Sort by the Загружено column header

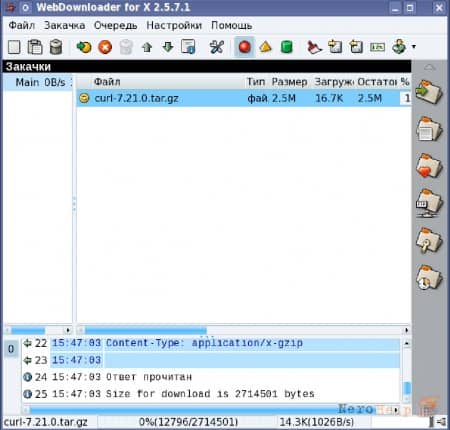pyautogui.click(x=333, y=82)
